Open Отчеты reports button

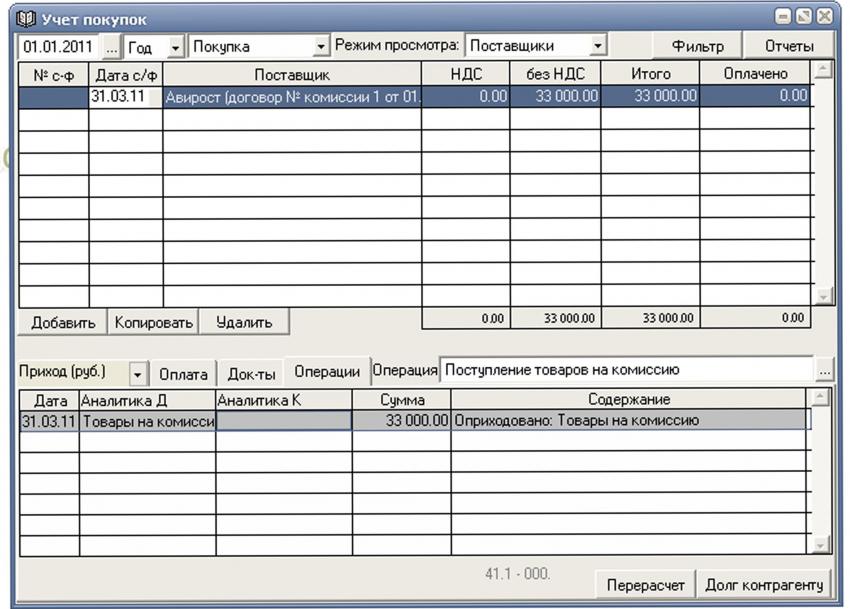[x=789, y=46]
